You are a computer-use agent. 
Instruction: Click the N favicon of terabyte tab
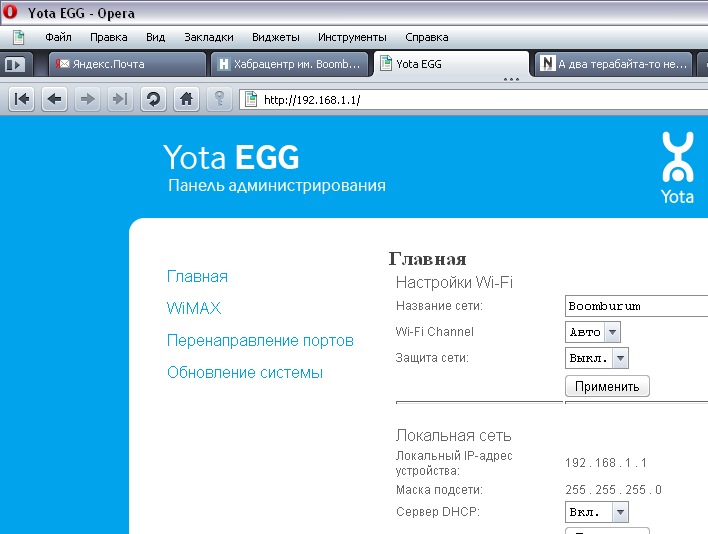(547, 64)
